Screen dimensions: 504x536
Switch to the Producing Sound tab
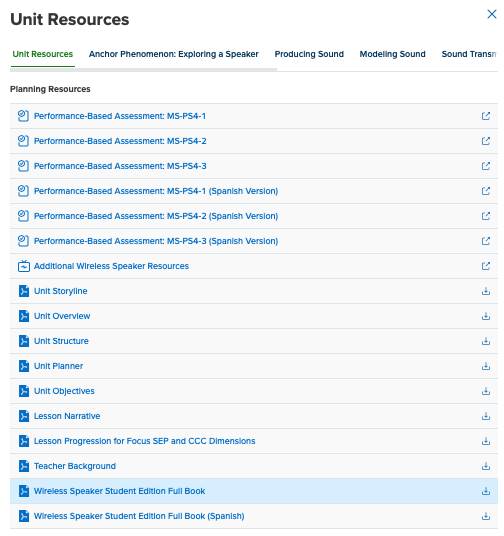pyautogui.click(x=309, y=54)
